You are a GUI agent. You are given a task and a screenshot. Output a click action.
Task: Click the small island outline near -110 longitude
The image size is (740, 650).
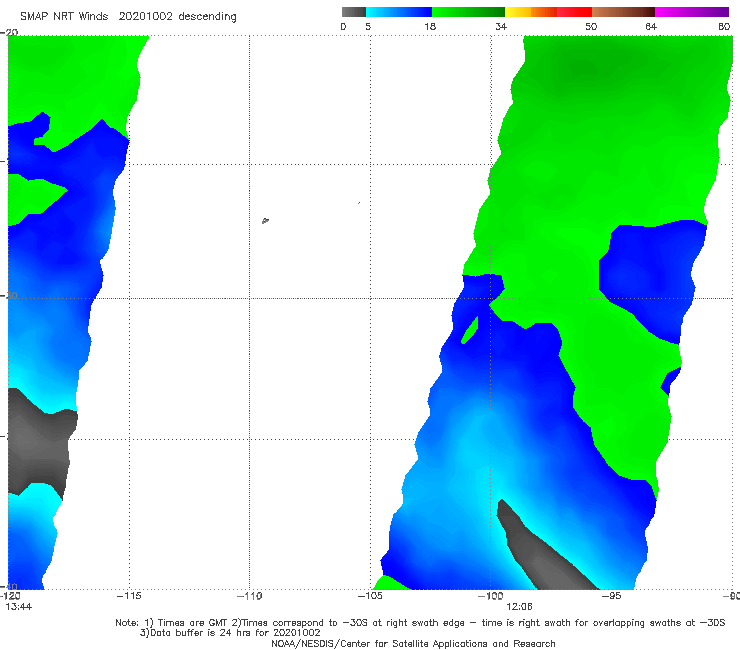click(265, 220)
